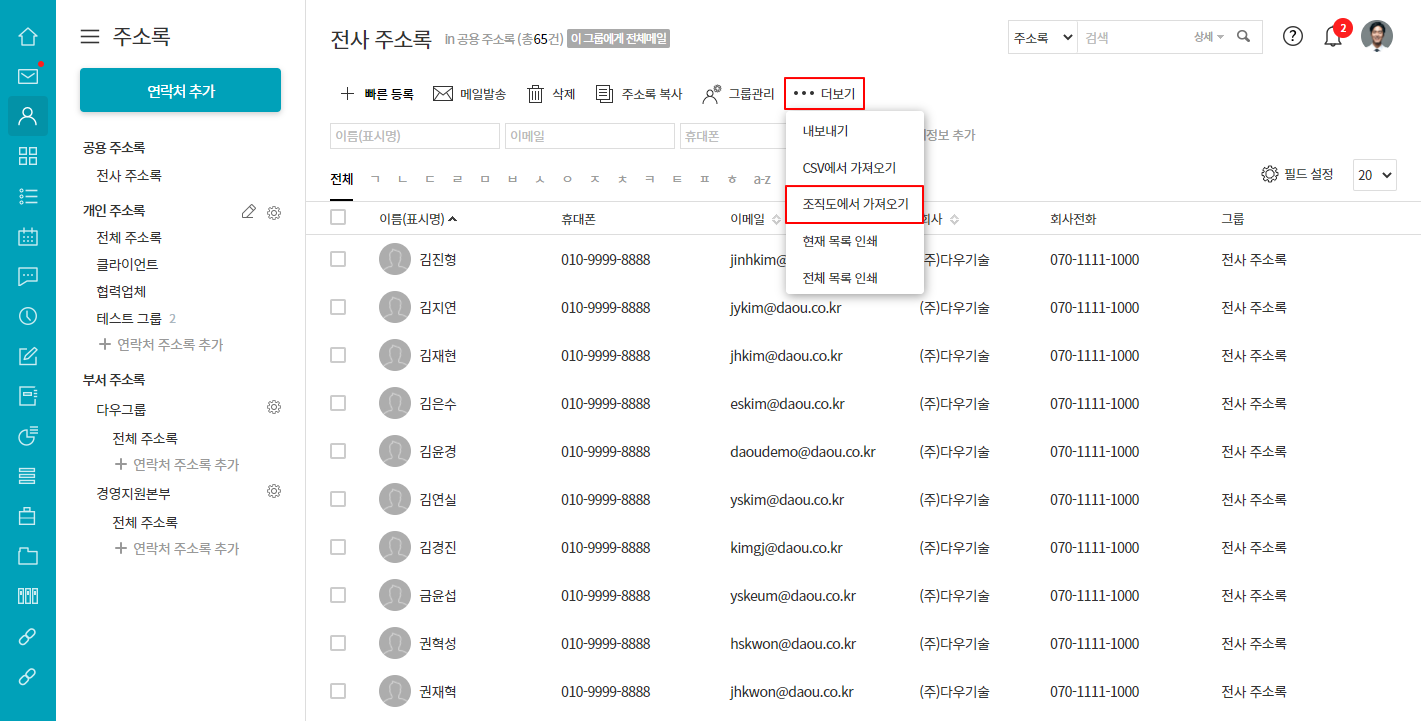Image resolution: width=1421 pixels, height=721 pixels.
Task: Select 내보내기 in the dropdown menu
Action: [x=825, y=131]
